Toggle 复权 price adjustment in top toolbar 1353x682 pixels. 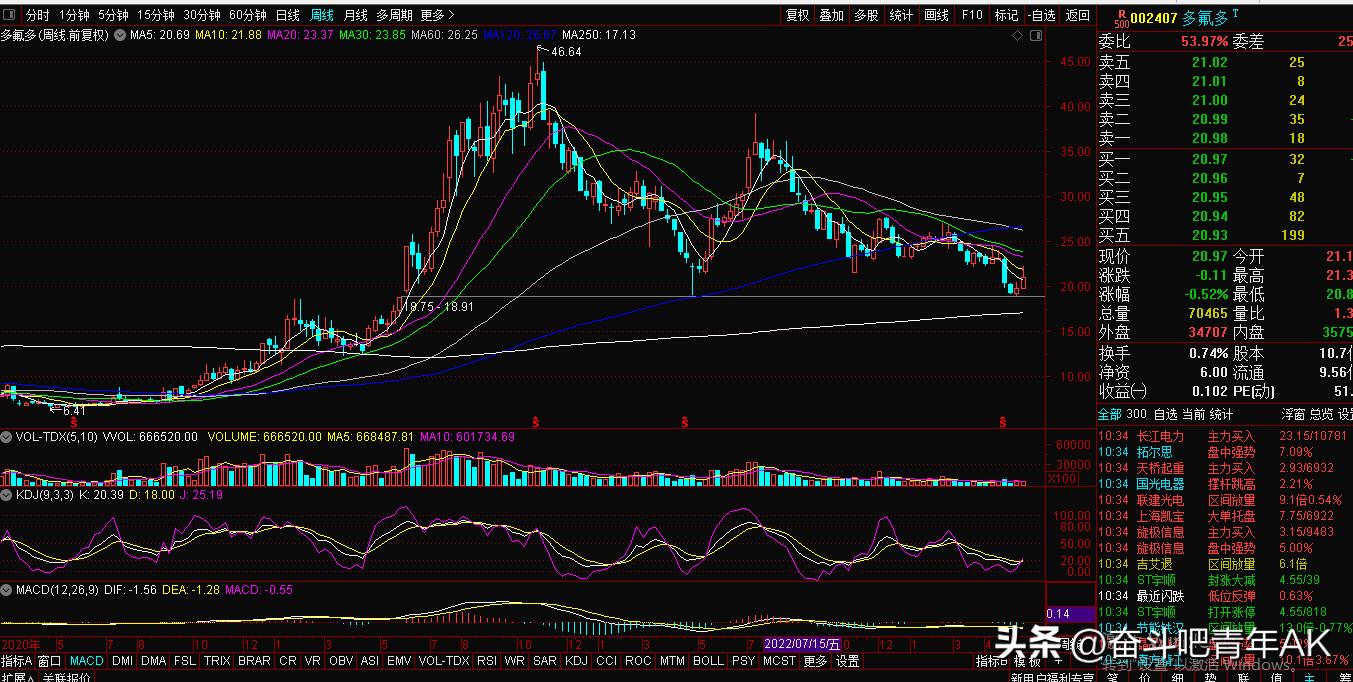[797, 15]
